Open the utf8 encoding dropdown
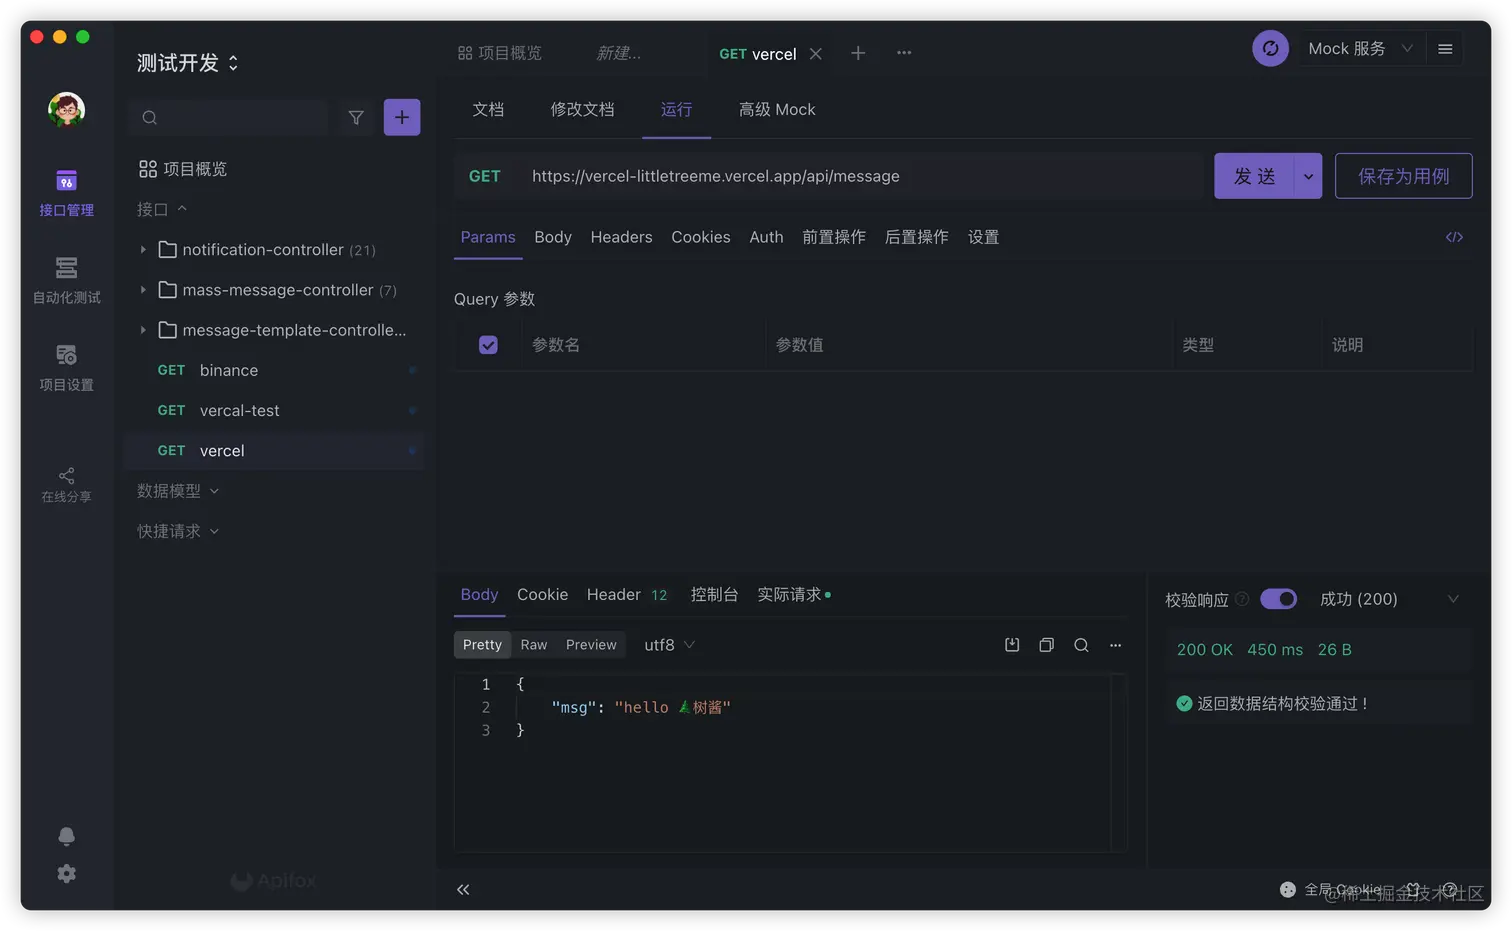Image resolution: width=1512 pixels, height=931 pixels. (x=668, y=645)
